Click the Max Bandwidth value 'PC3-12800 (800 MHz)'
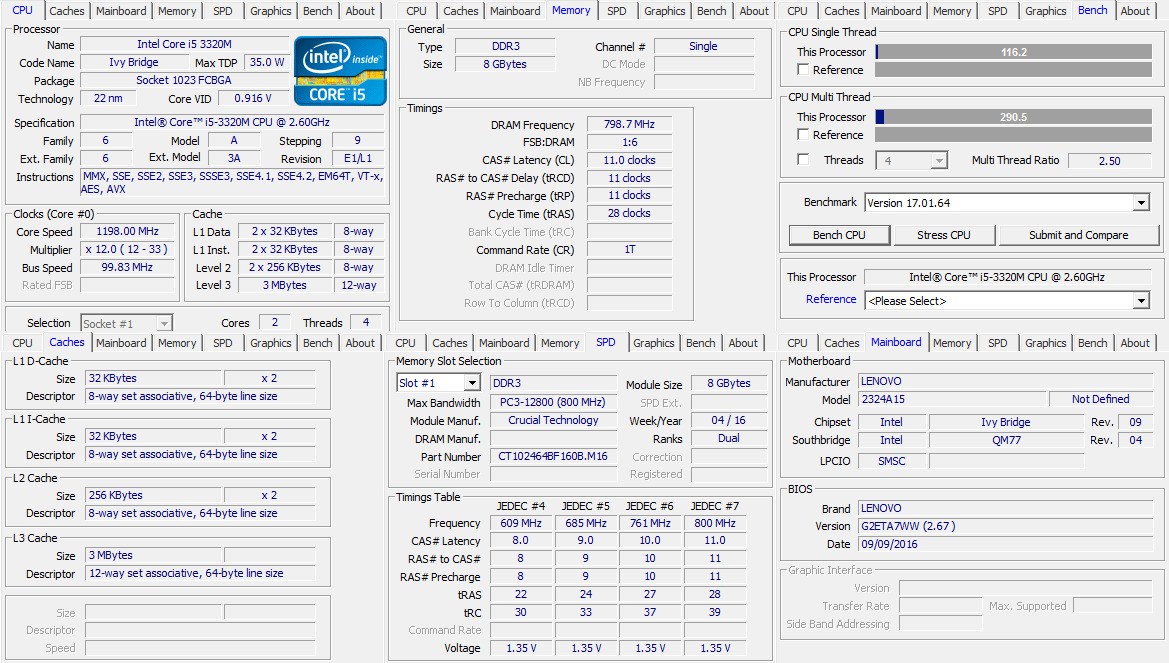The image size is (1169, 663). [x=553, y=402]
